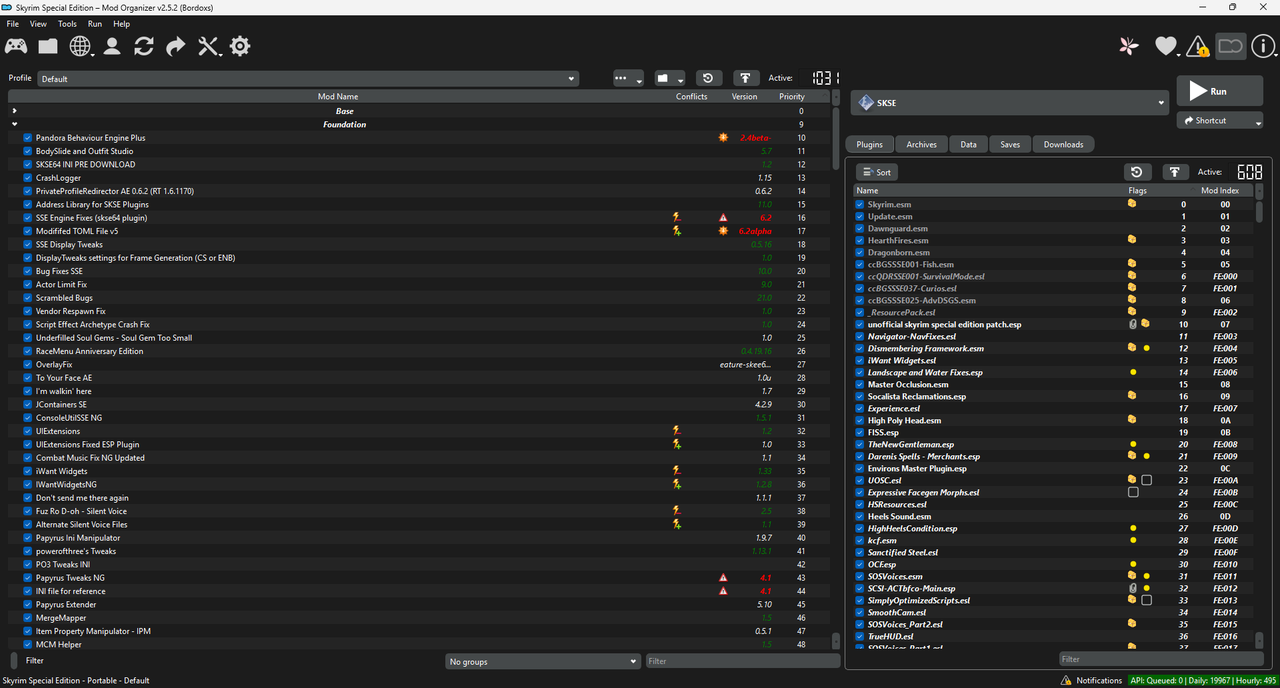Image resolution: width=1280 pixels, height=688 pixels.
Task: Open the three-dots mod list options dropdown
Action: click(628, 78)
